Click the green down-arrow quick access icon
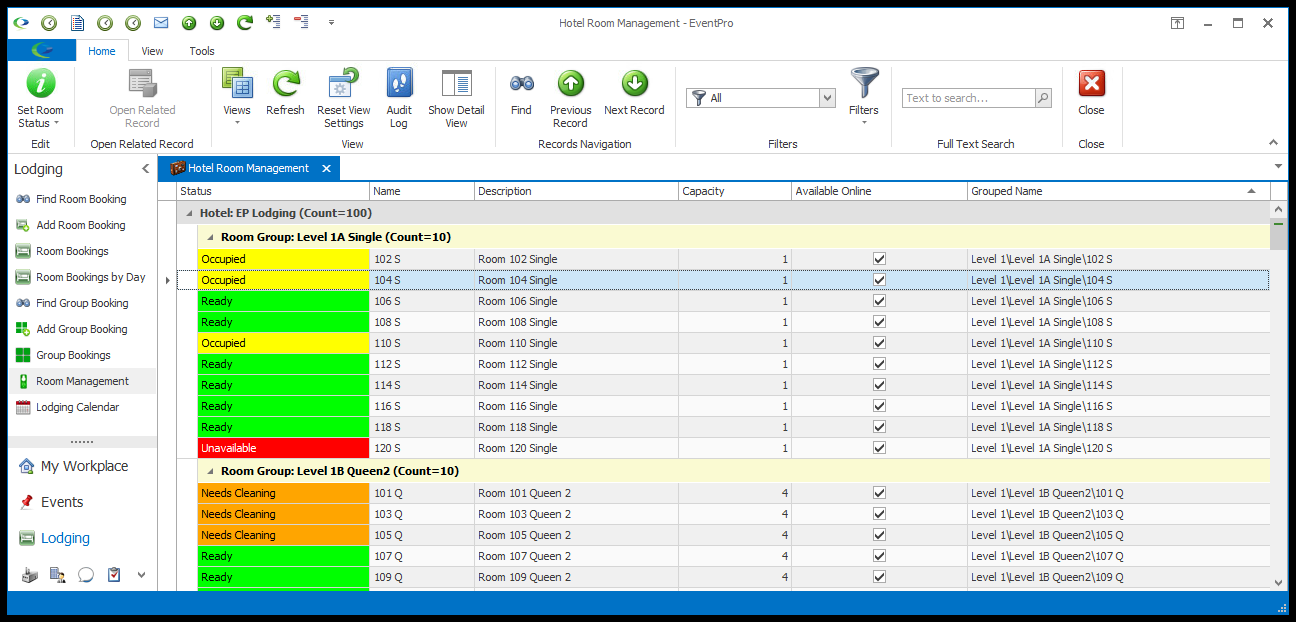 coord(217,22)
